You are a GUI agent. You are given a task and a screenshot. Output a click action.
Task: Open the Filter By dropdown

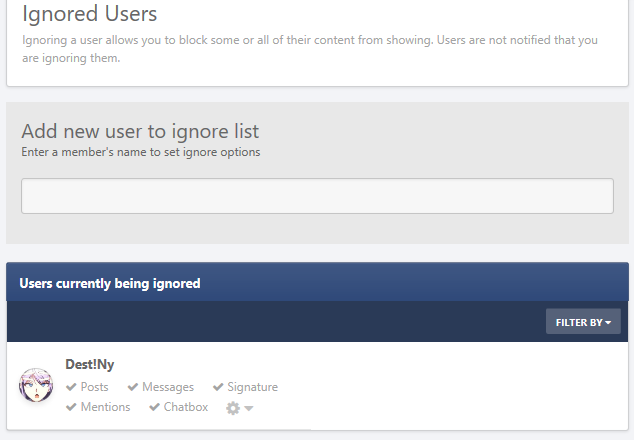point(583,322)
